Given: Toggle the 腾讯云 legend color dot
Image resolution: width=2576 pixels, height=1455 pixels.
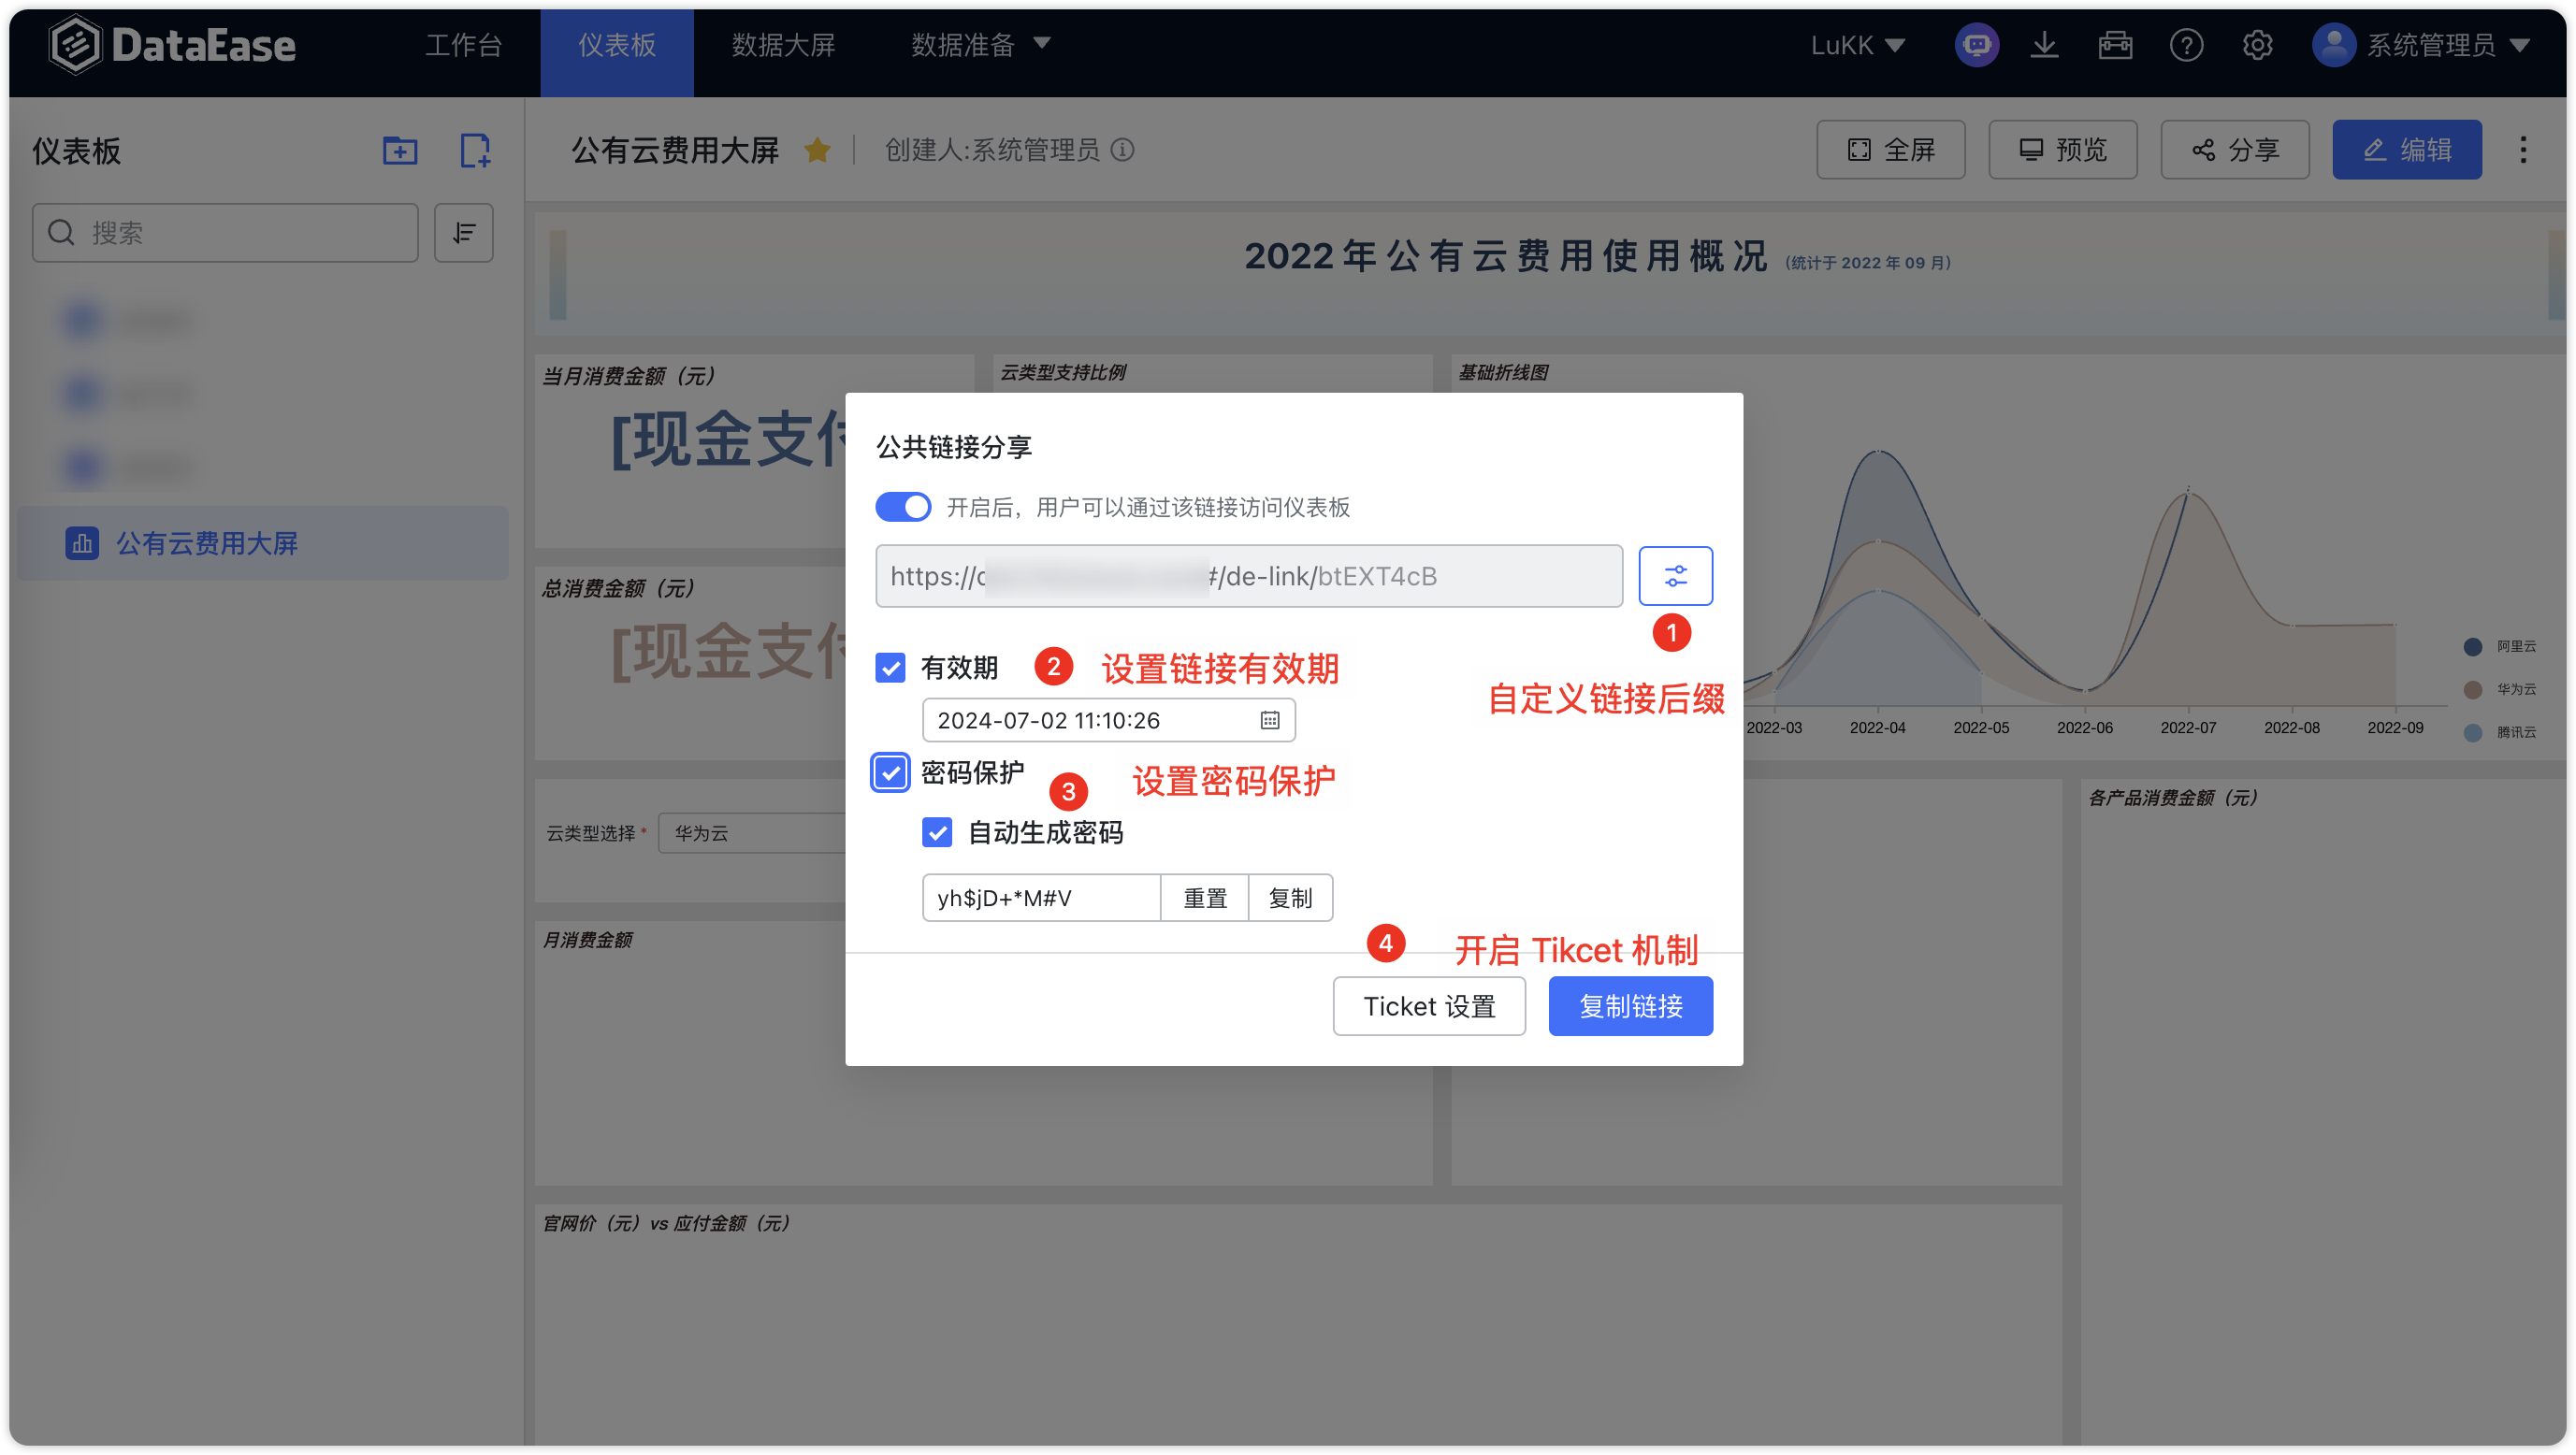Looking at the screenshot, I should [2472, 733].
